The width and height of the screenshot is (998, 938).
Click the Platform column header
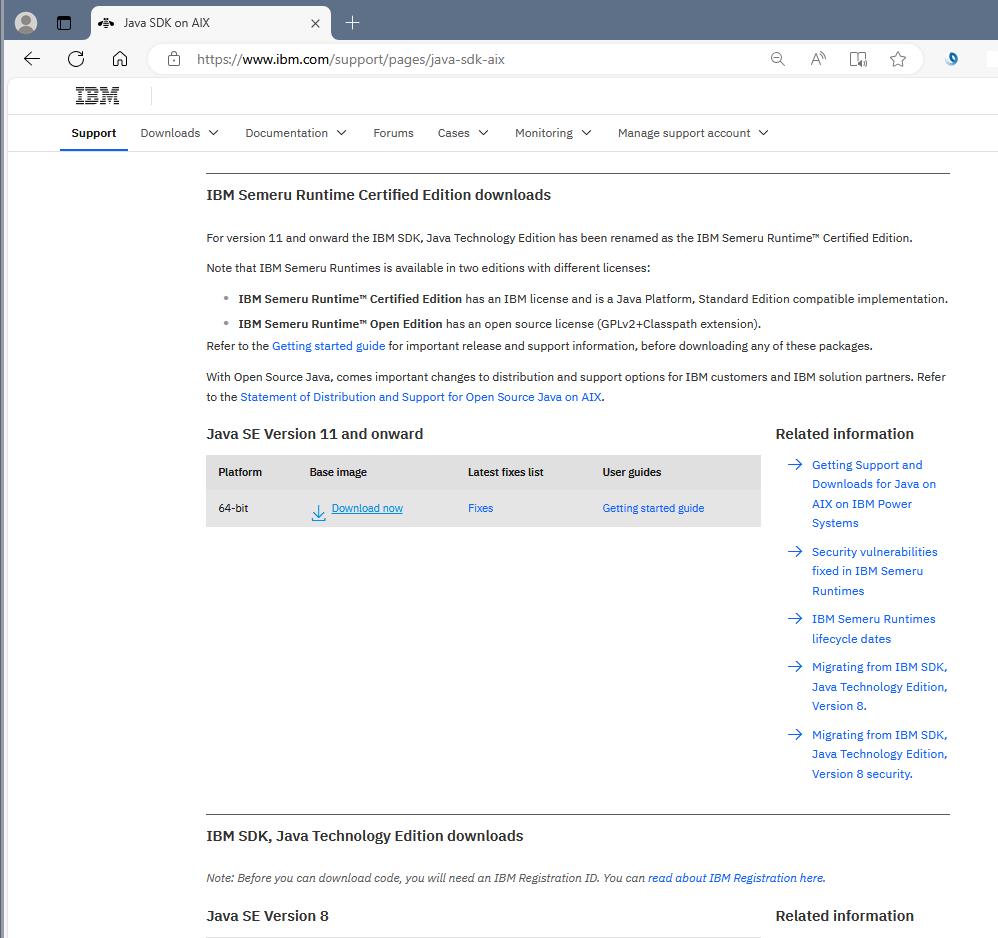tap(240, 472)
